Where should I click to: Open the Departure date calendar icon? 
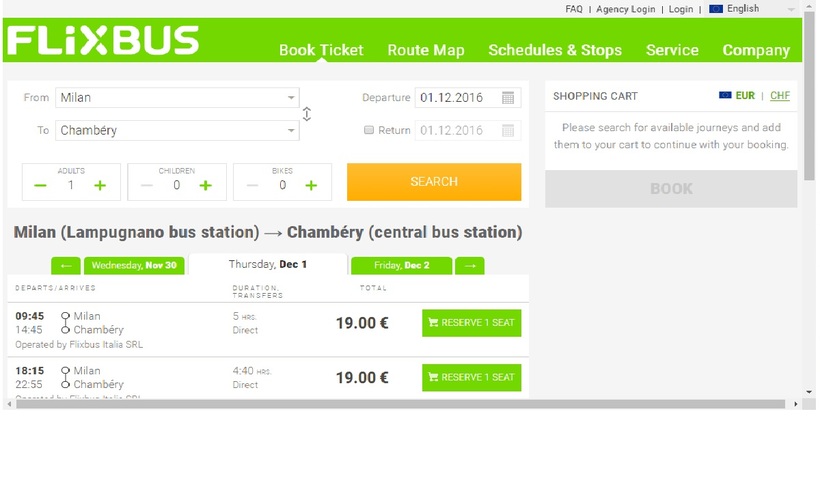click(508, 98)
